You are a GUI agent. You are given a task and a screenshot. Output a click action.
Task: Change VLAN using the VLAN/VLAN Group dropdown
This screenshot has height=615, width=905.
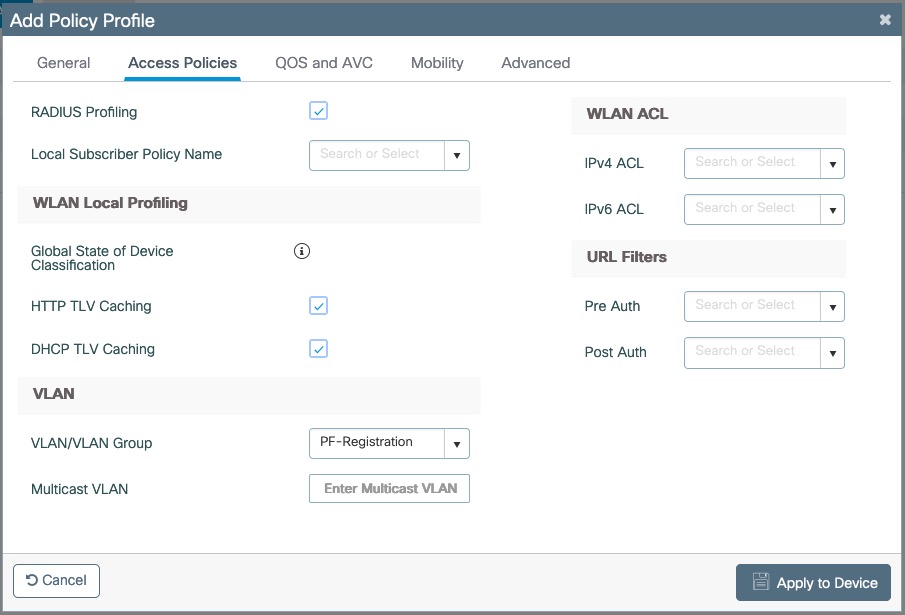(458, 443)
